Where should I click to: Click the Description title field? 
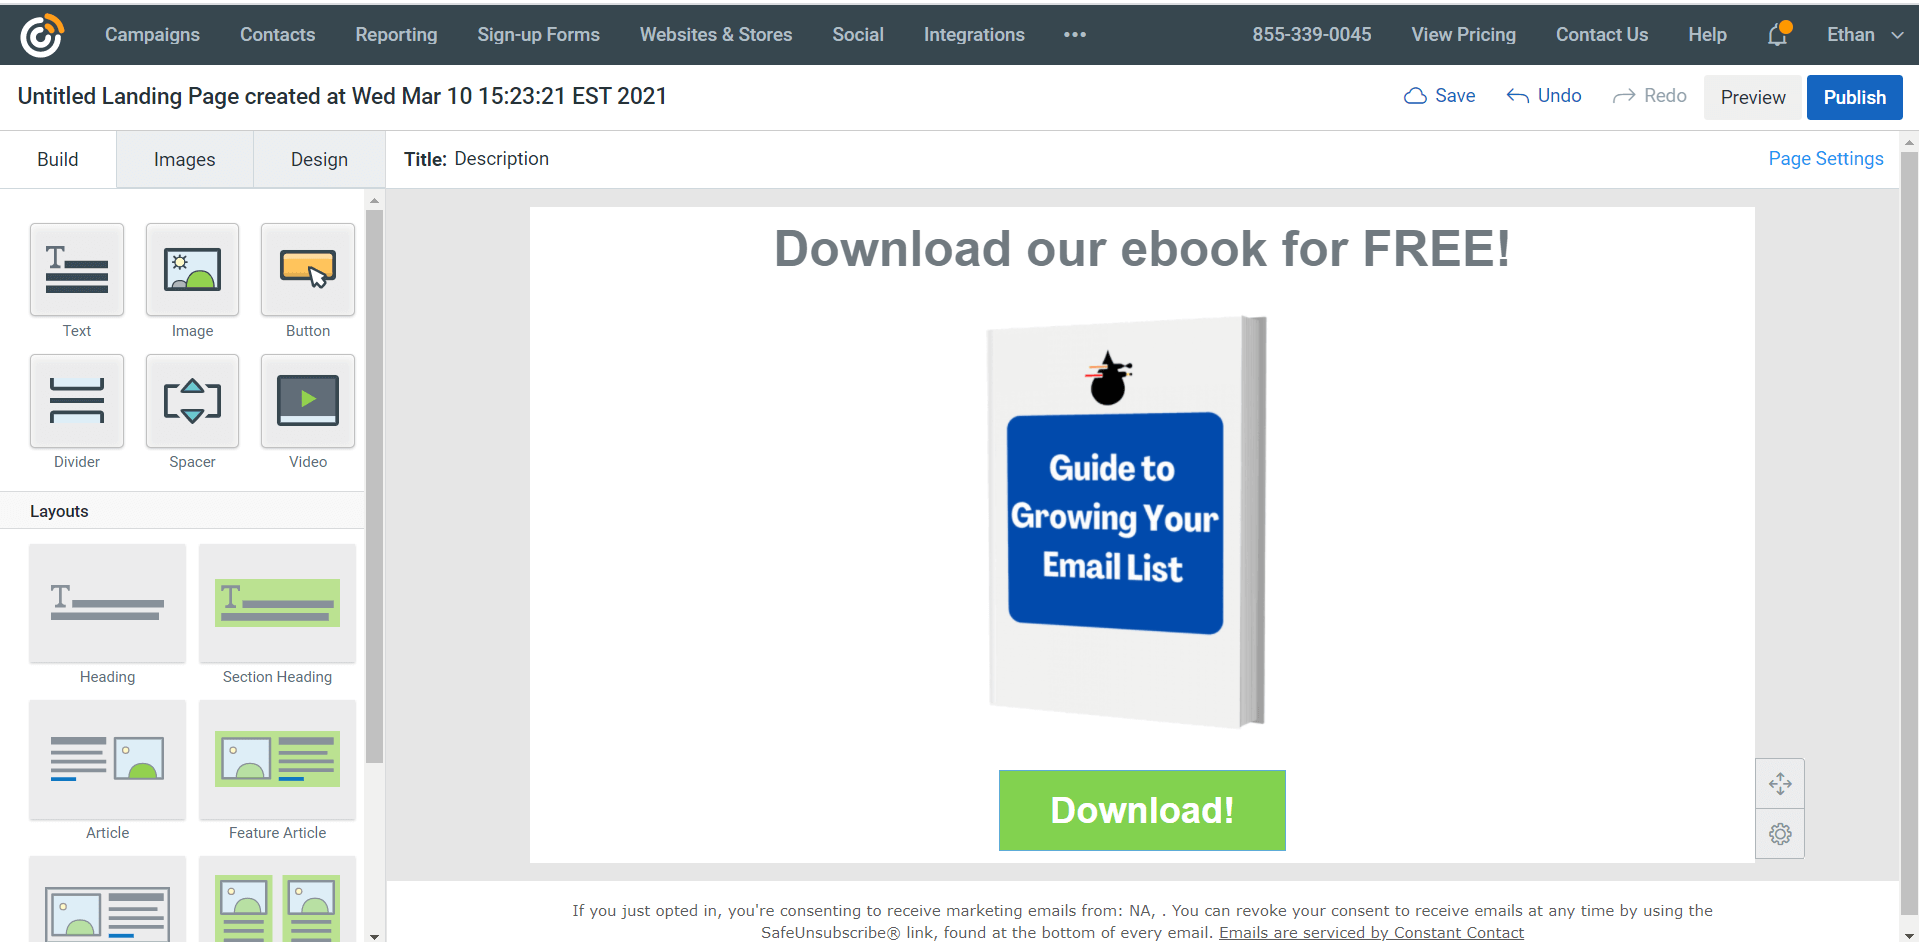click(501, 159)
